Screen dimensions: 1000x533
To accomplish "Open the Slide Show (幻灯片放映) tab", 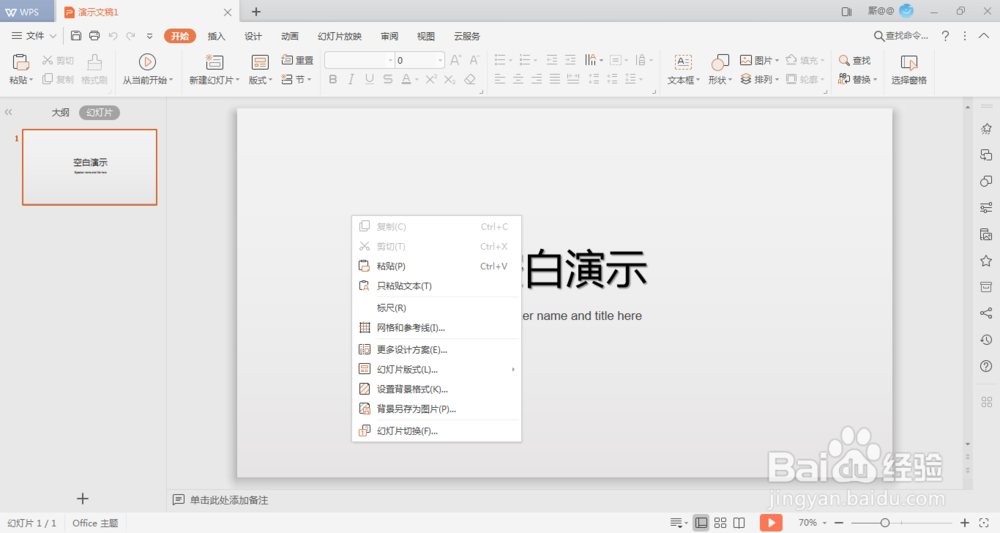I will point(339,36).
